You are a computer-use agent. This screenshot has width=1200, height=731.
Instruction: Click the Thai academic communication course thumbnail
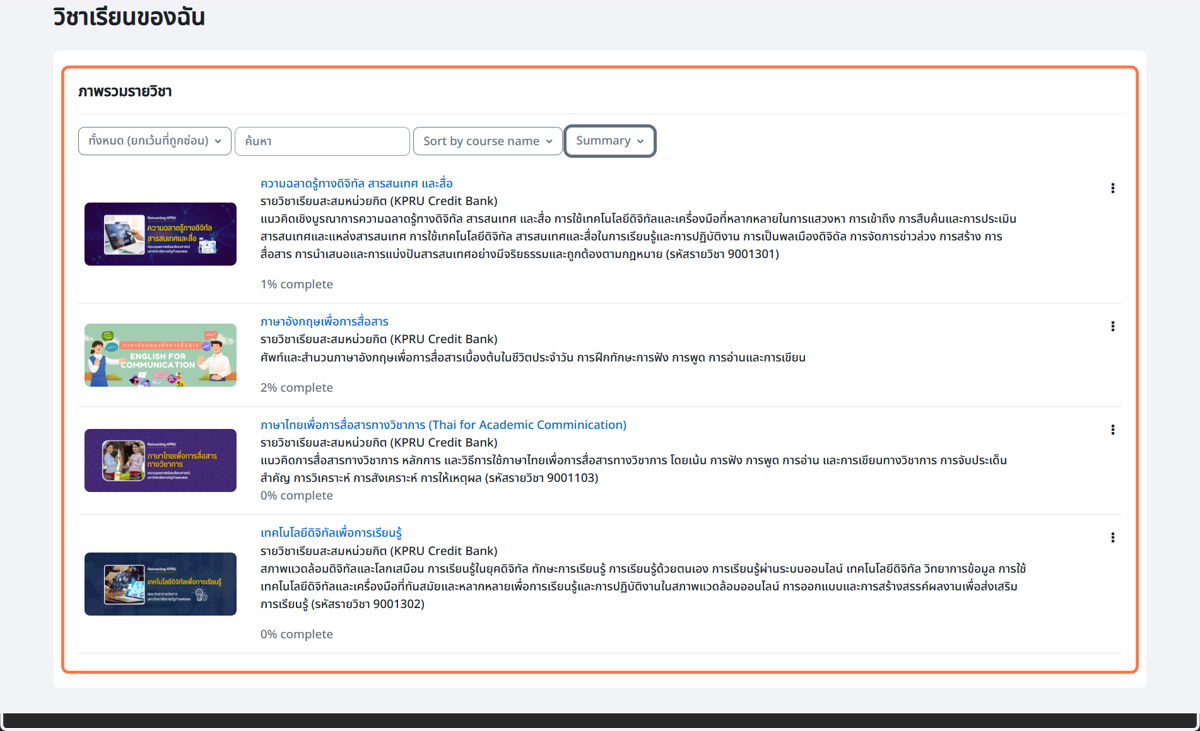pyautogui.click(x=160, y=460)
